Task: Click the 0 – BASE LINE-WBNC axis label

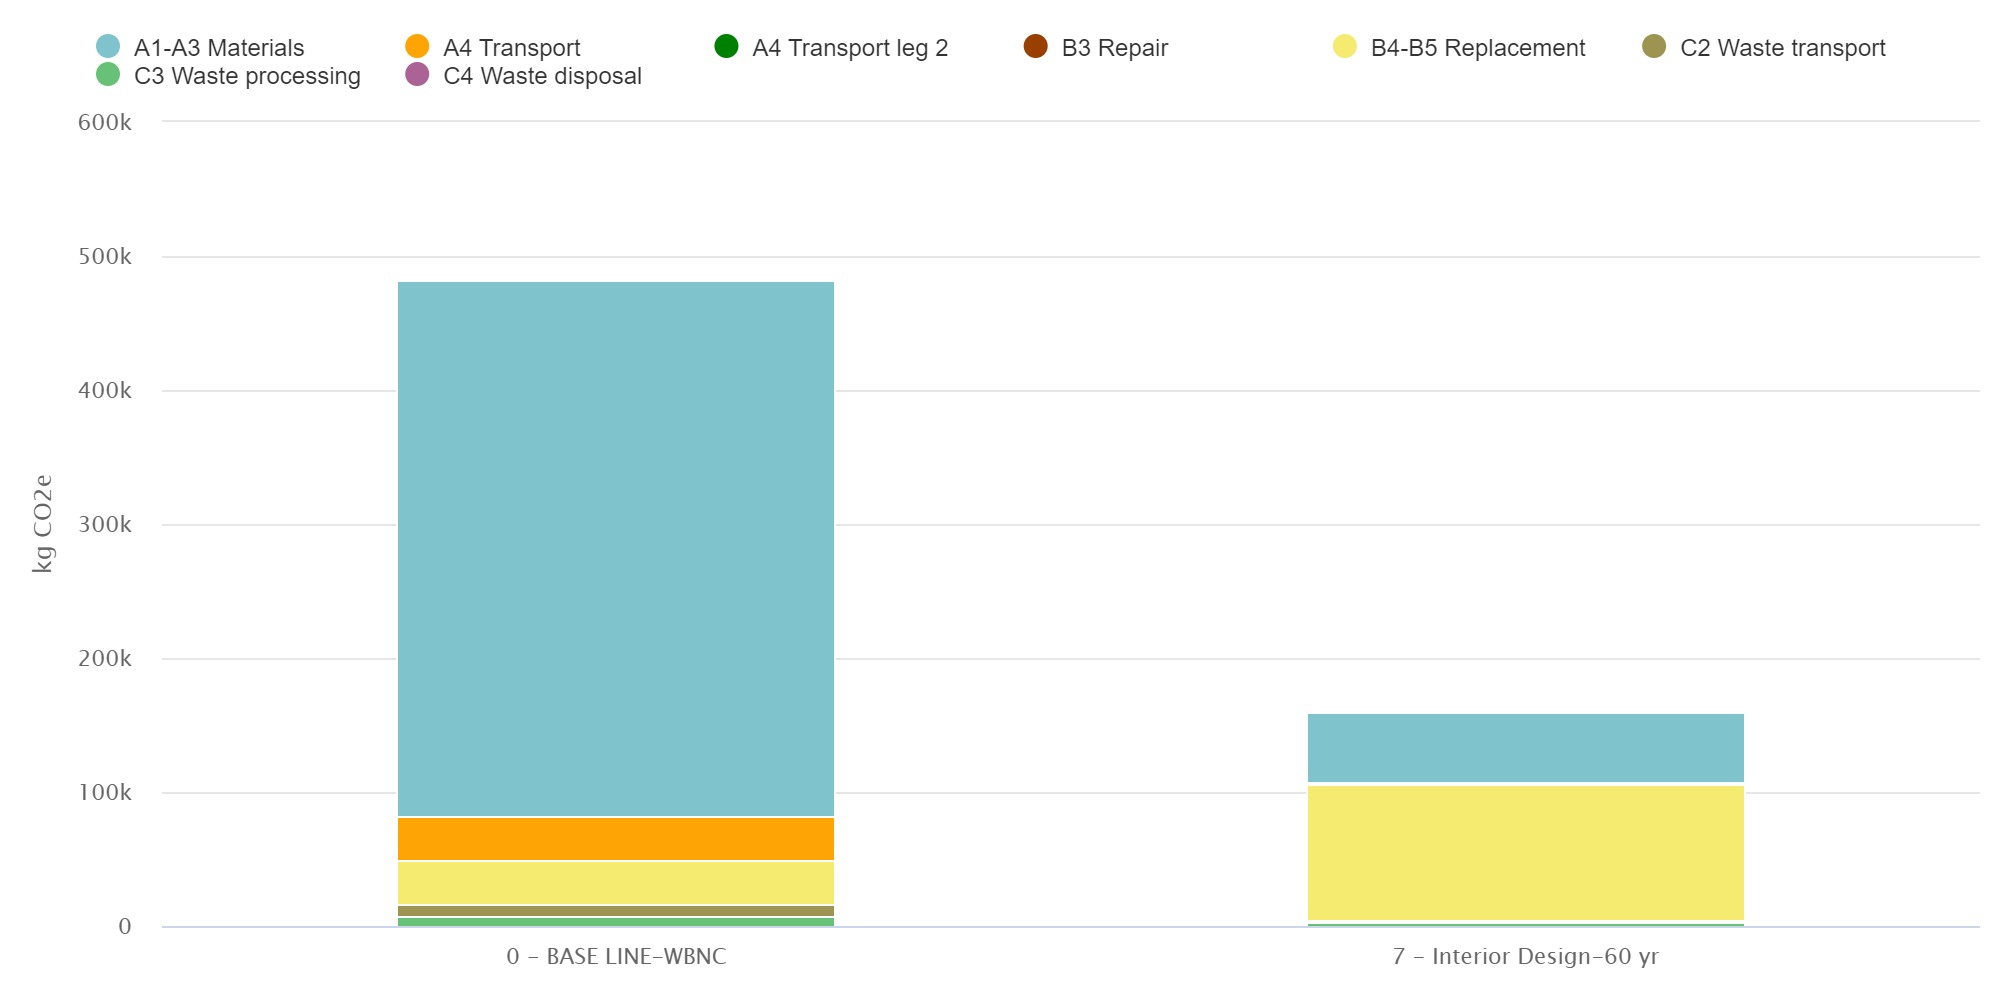Action: [616, 956]
